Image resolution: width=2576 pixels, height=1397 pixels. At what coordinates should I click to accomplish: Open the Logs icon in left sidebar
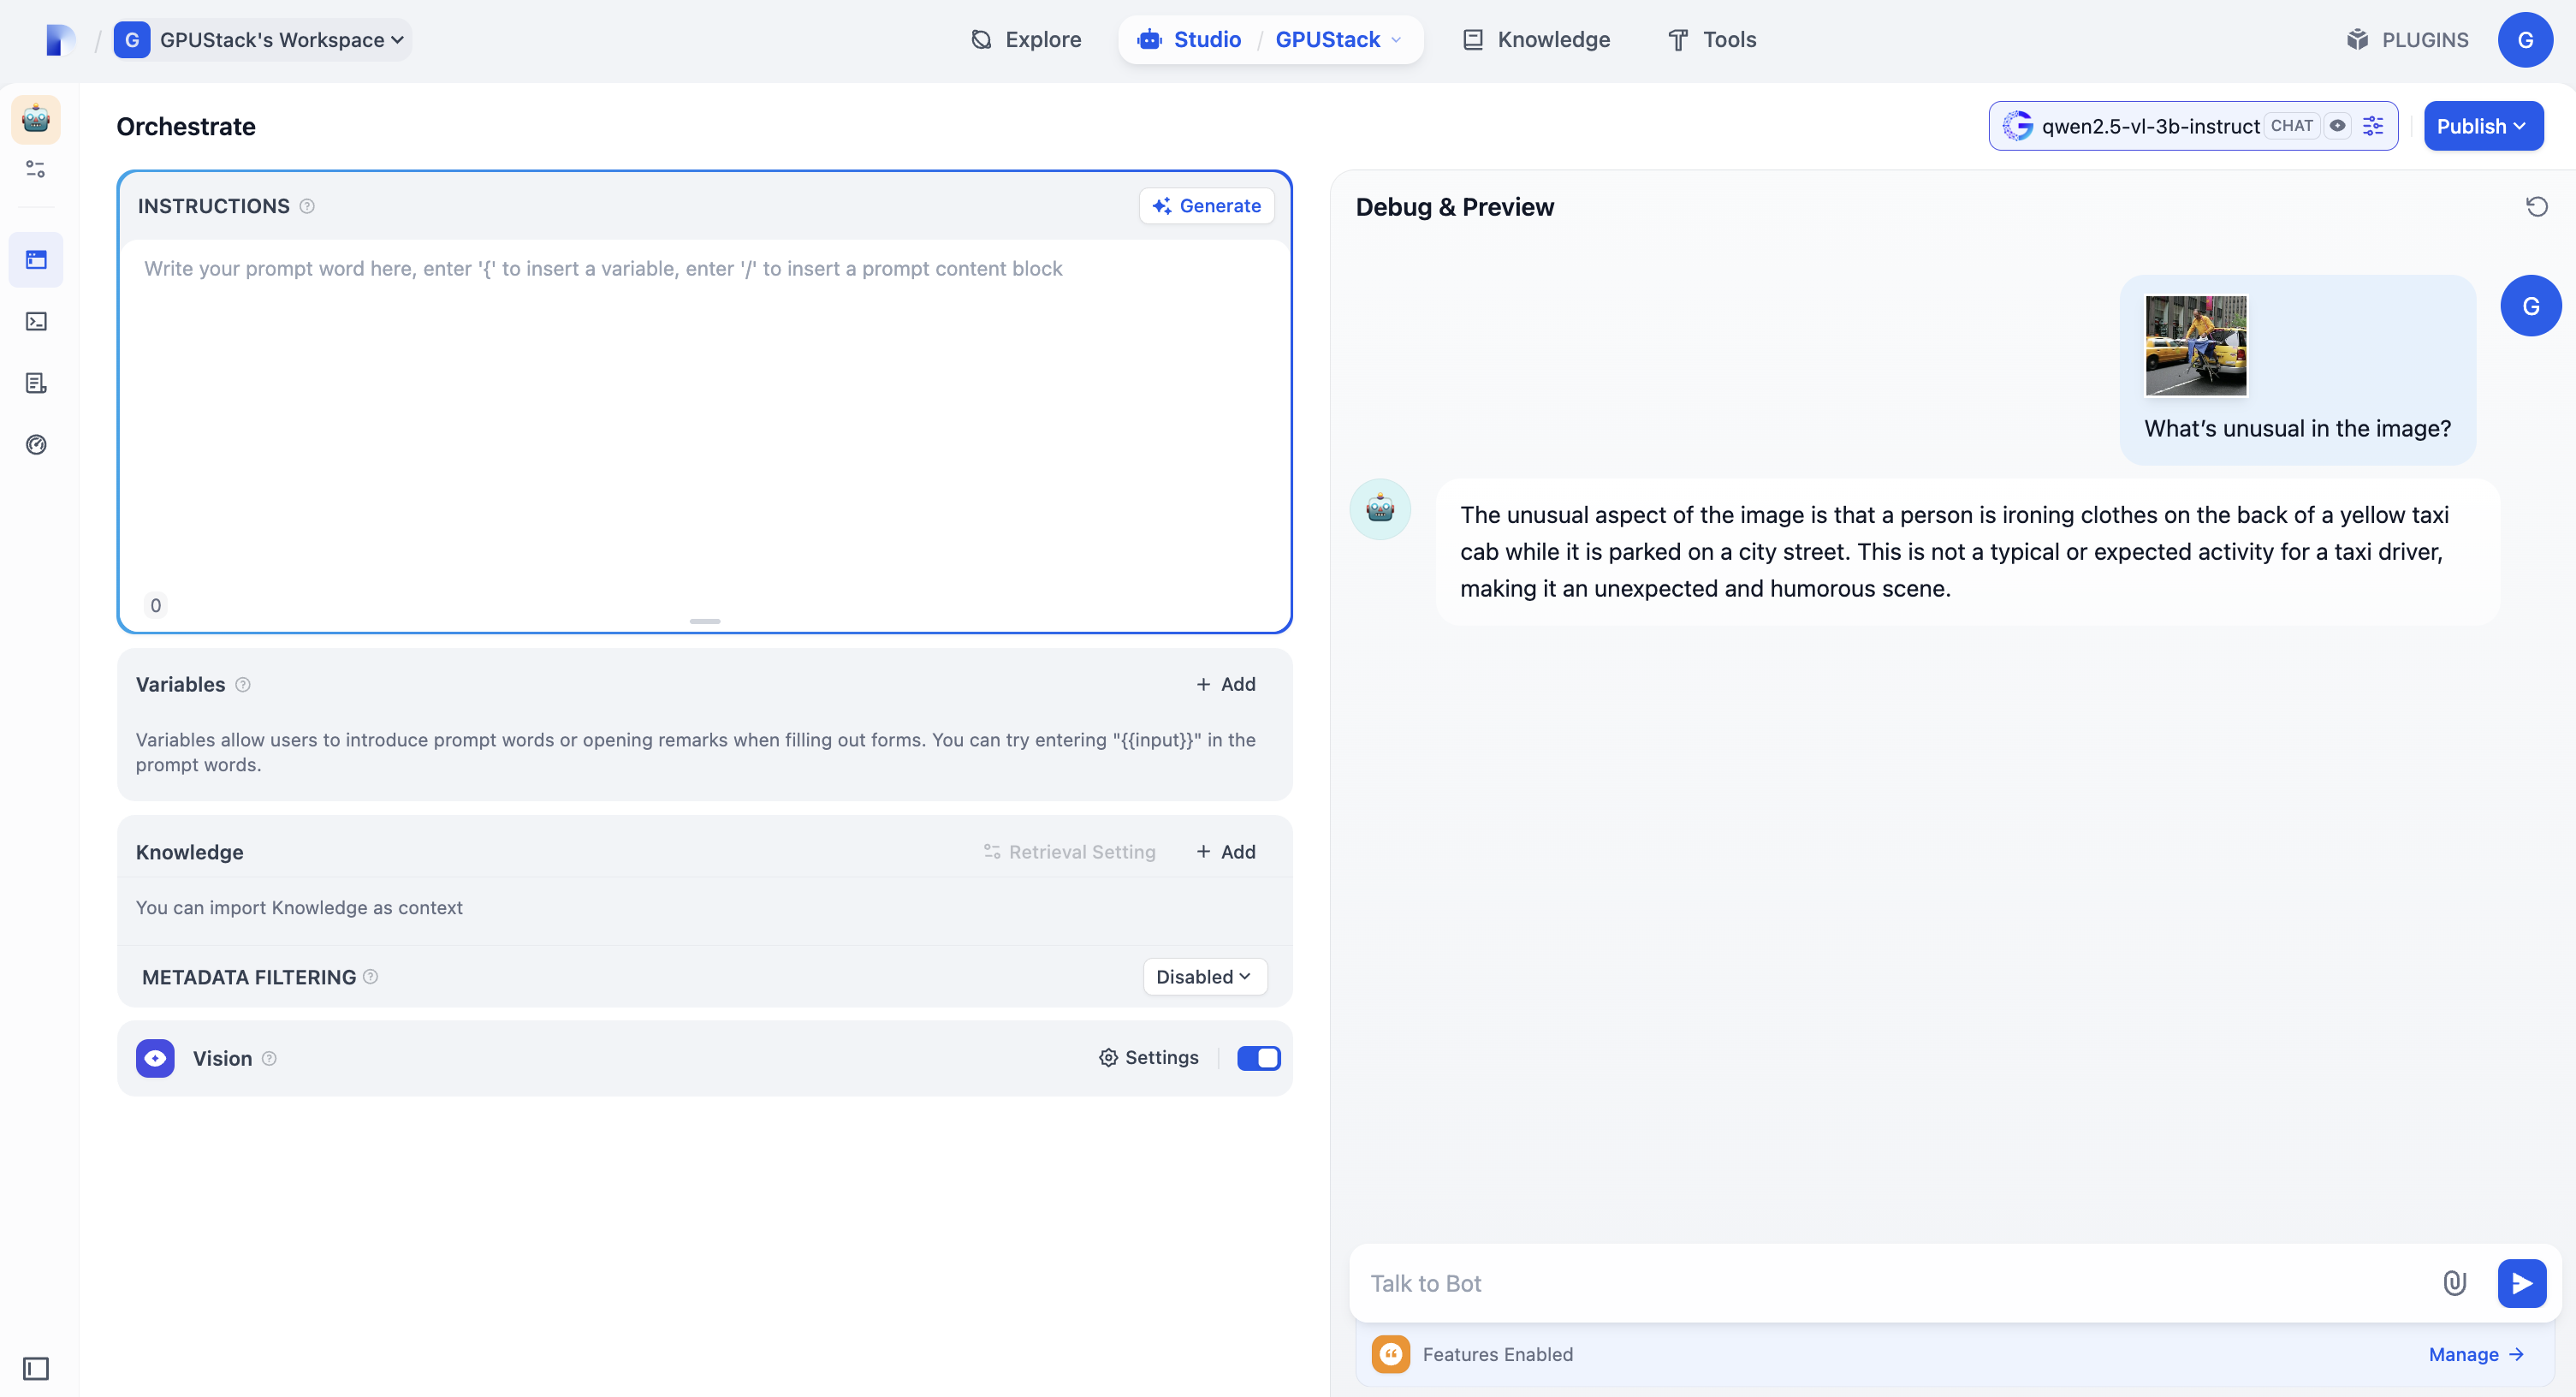click(36, 383)
